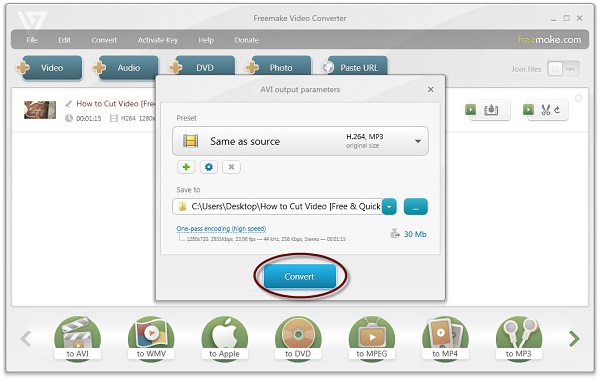Add a new preset with green plus
The width and height of the screenshot is (600, 379).
(x=186, y=167)
